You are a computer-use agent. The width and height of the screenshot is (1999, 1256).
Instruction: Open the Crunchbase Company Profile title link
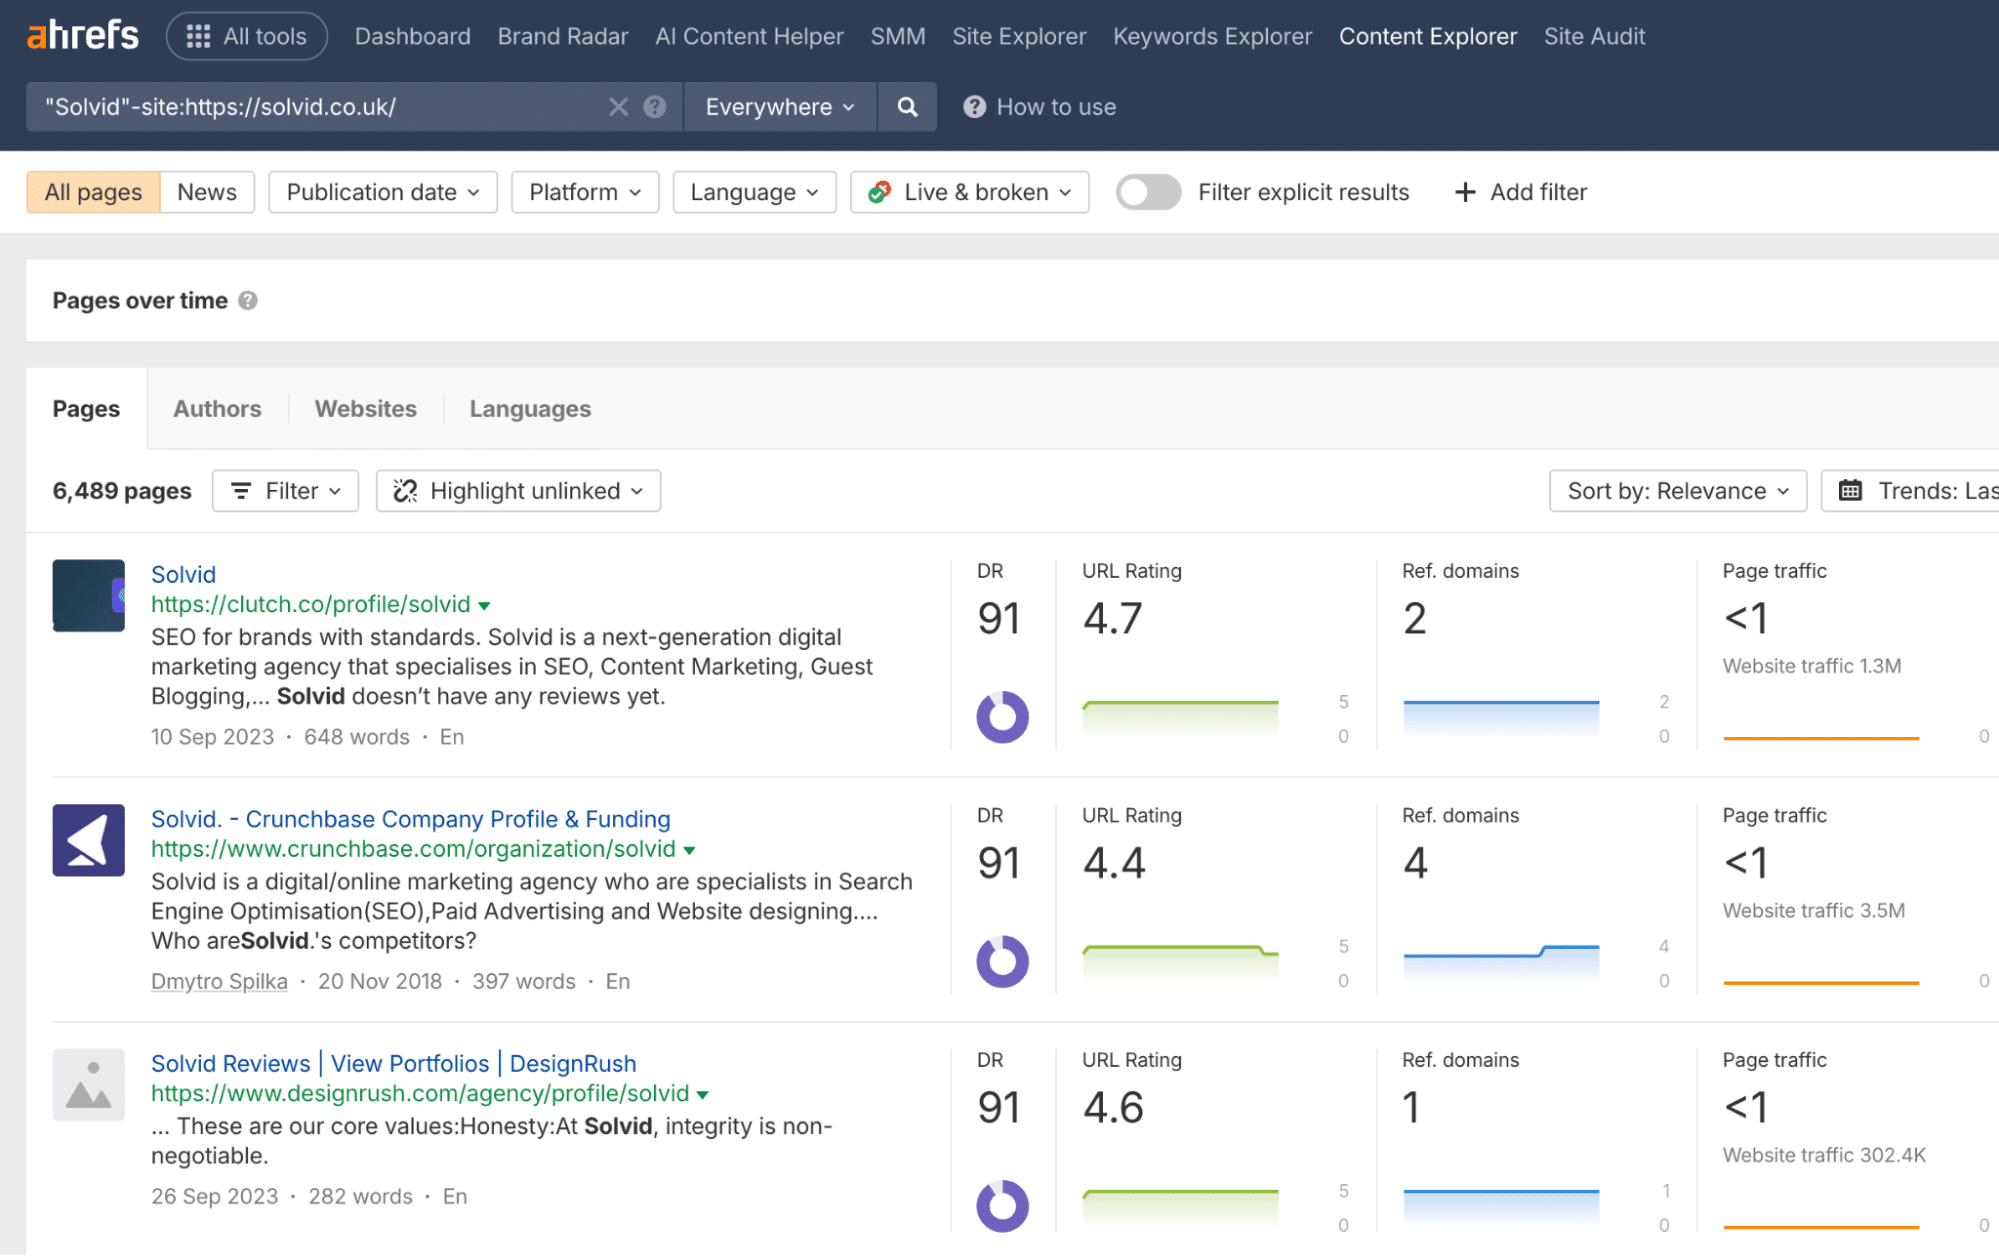411,819
